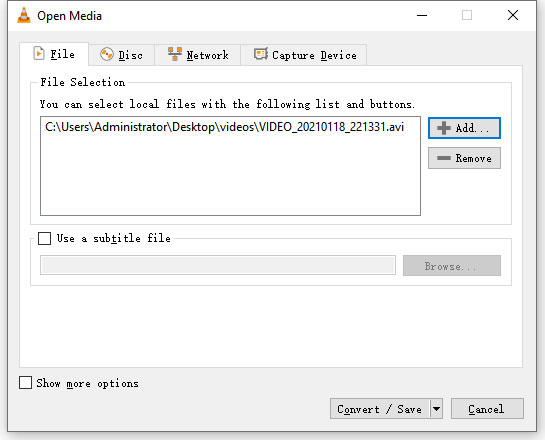
Task: Expand the Convert / Save dropdown arrow
Action: (x=436, y=409)
